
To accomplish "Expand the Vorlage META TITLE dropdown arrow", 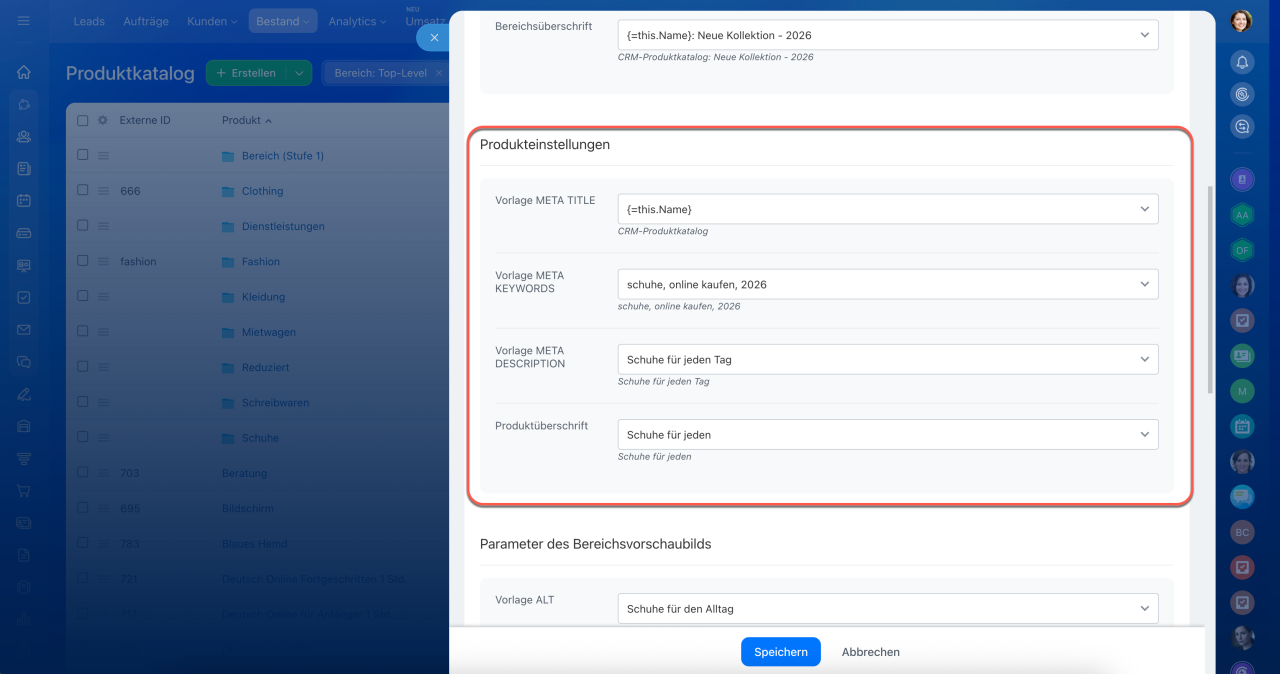I will pos(1145,209).
